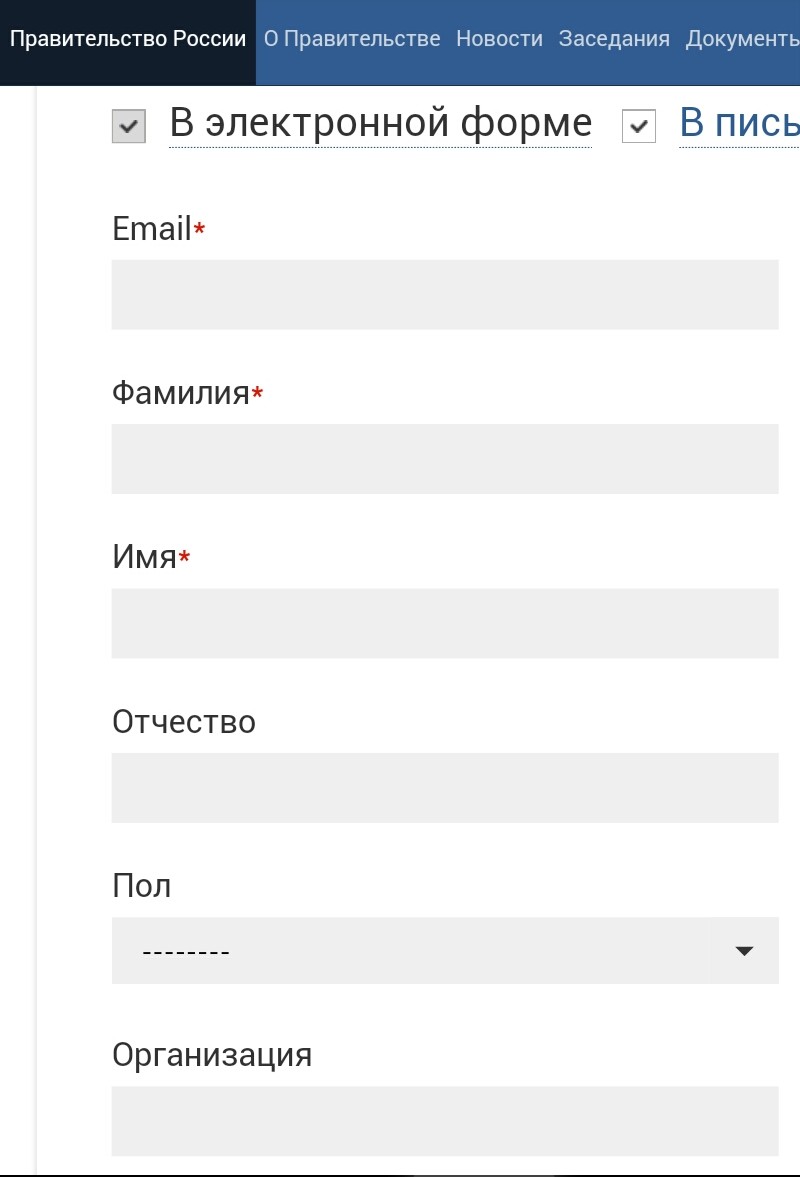
Task: Uncheck the В электронной форме checkbox
Action: point(129,127)
